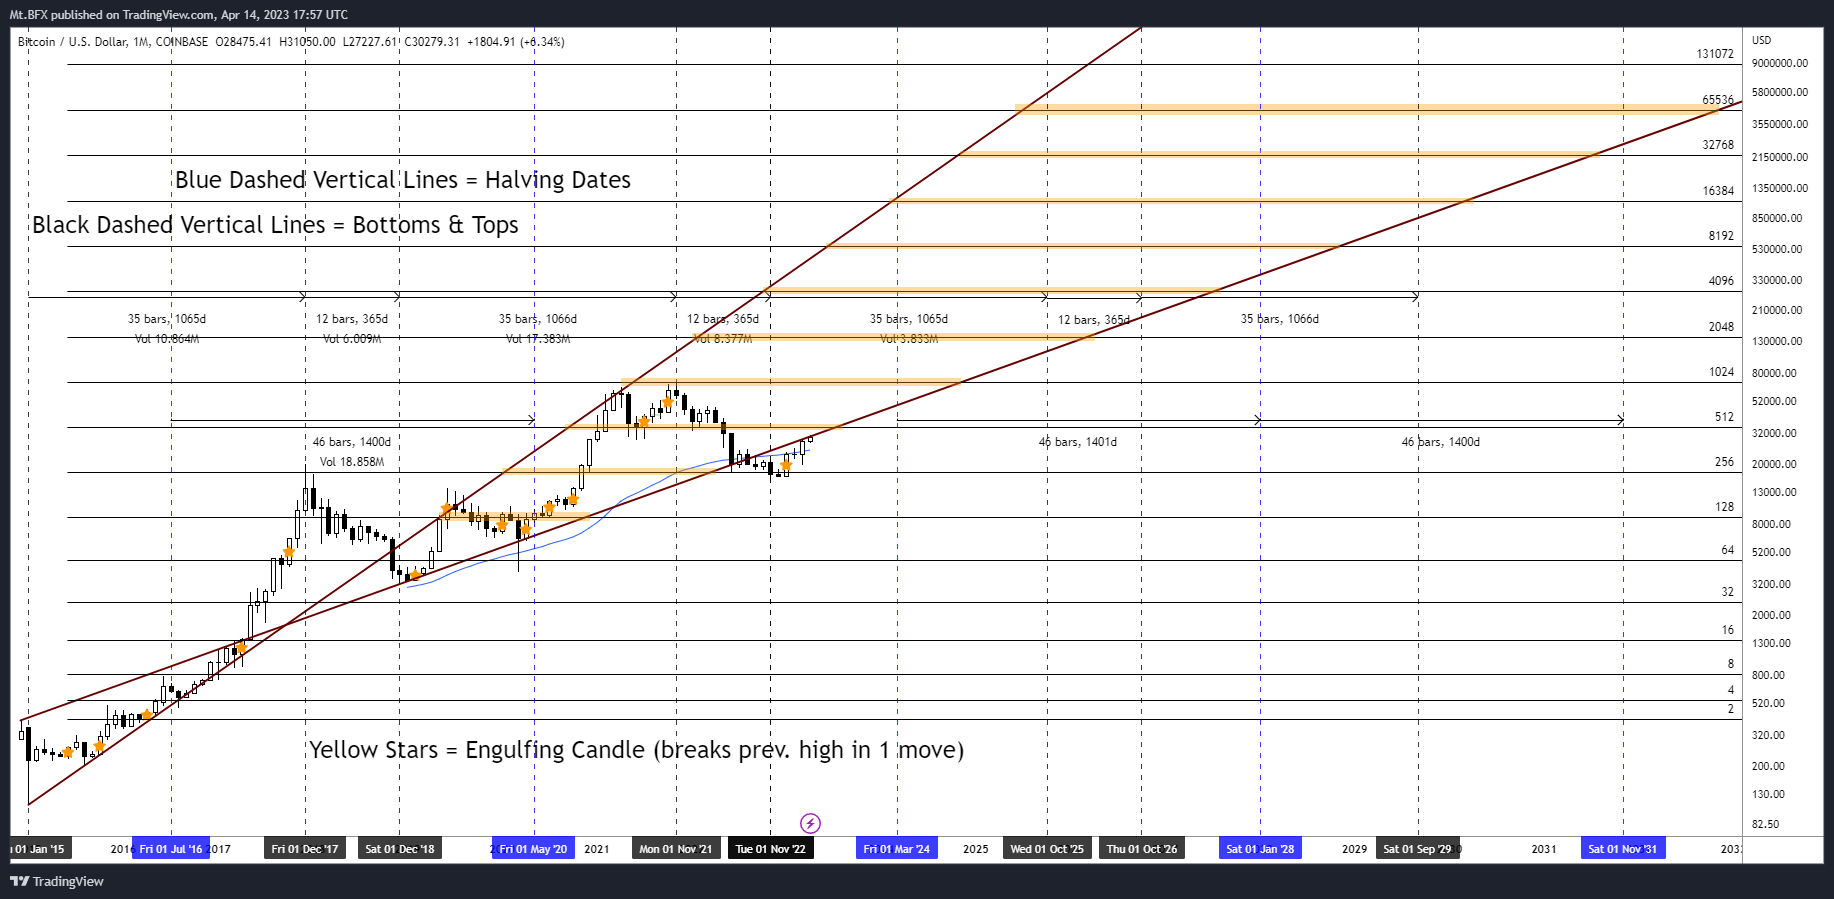Click the 20000.00 price axis value
The width and height of the screenshot is (1834, 899).
pos(1774,464)
